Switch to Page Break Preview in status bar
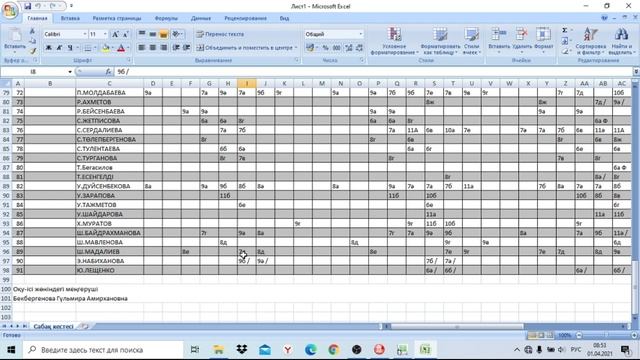The image size is (640, 360). click(550, 335)
